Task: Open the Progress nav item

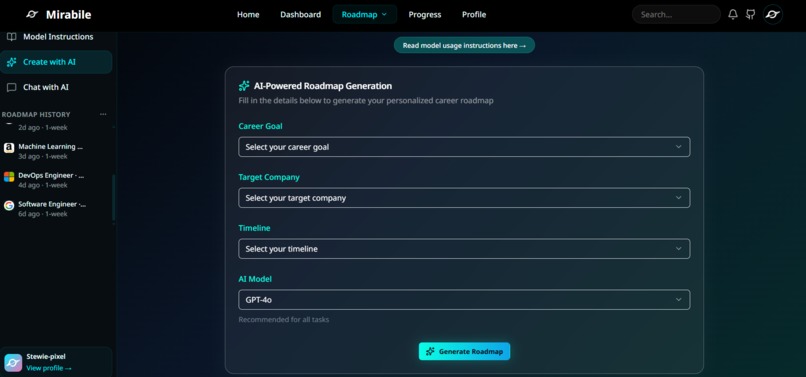Action: click(425, 14)
